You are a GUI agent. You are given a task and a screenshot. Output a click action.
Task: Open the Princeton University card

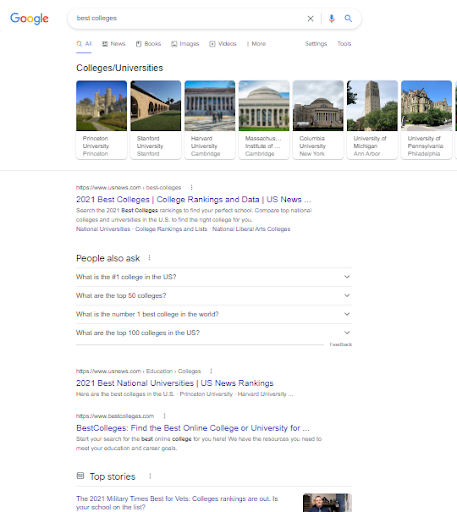pyautogui.click(x=101, y=120)
